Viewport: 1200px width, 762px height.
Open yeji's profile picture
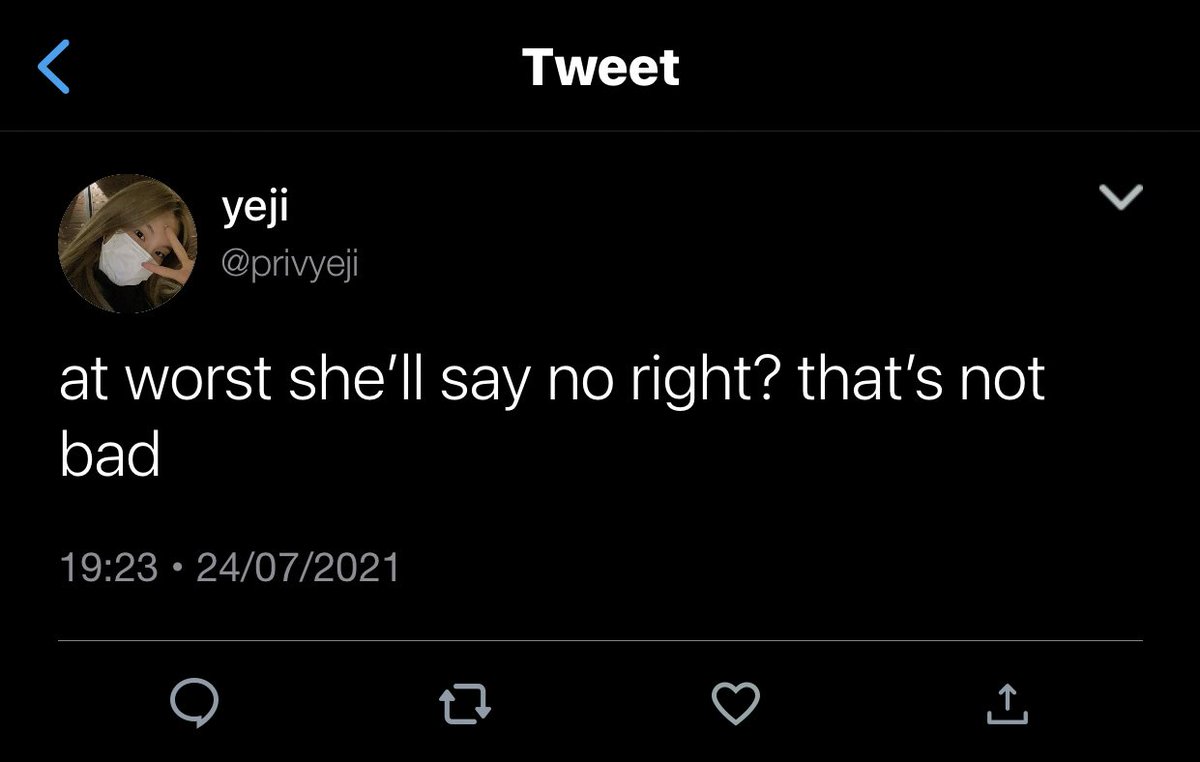[x=127, y=243]
